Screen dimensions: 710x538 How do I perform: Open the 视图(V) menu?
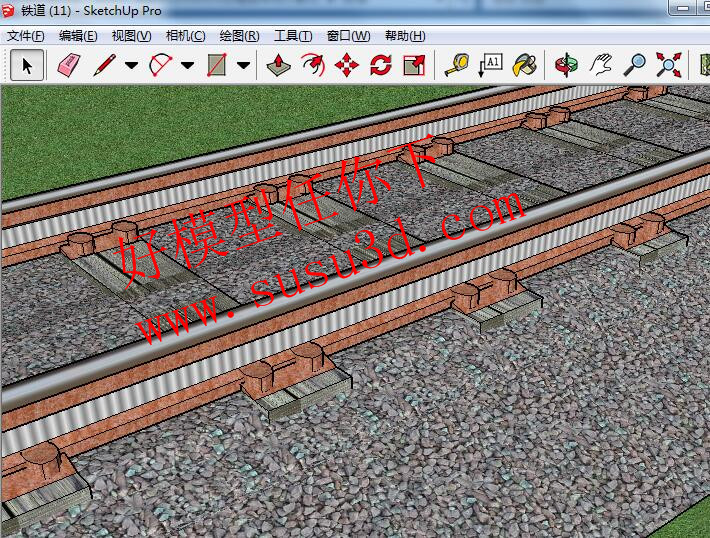click(132, 36)
